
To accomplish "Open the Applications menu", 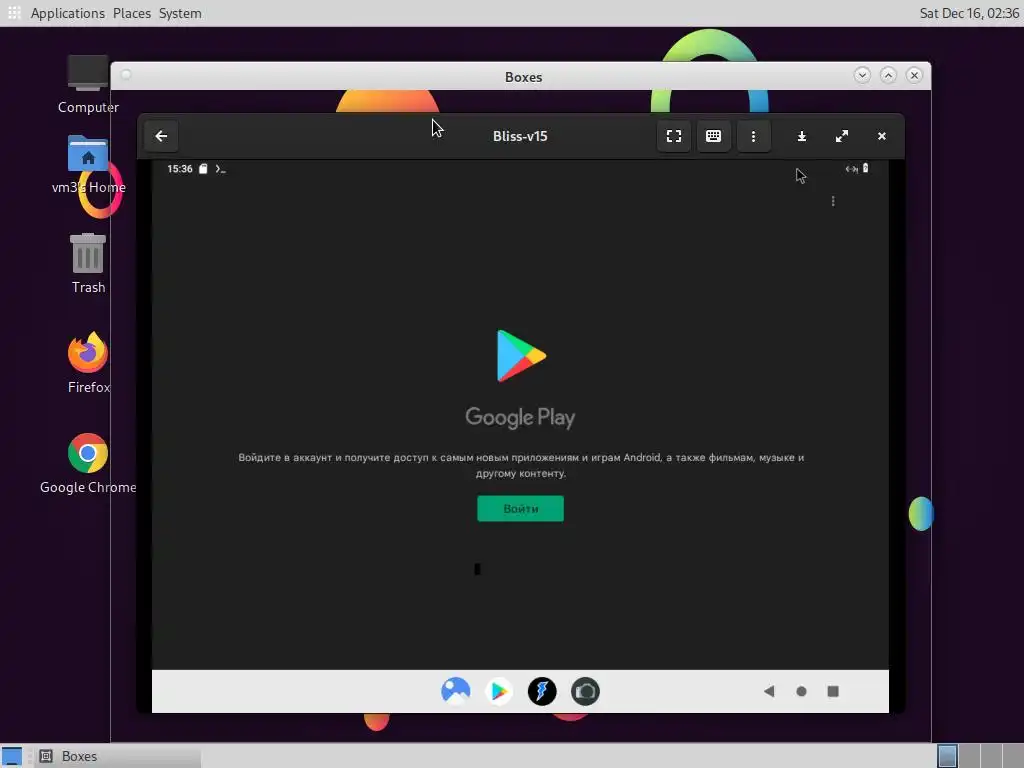I will pyautogui.click(x=67, y=13).
